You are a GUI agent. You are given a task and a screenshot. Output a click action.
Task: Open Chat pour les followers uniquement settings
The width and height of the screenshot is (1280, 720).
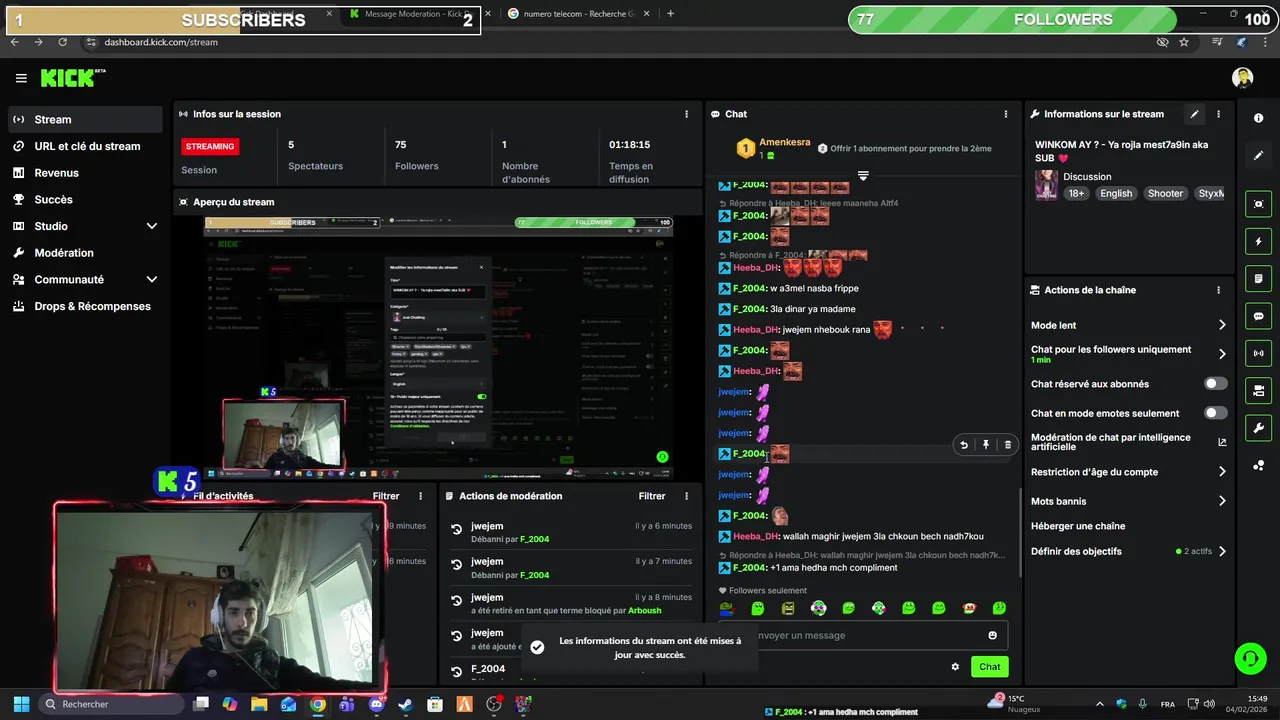(x=1129, y=354)
